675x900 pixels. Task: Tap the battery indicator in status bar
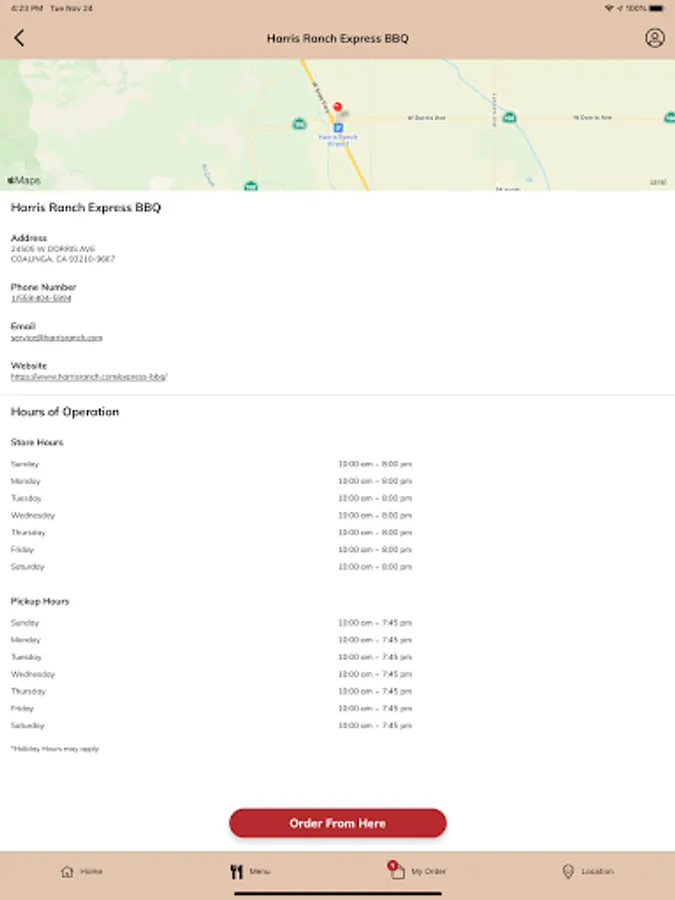[x=657, y=9]
